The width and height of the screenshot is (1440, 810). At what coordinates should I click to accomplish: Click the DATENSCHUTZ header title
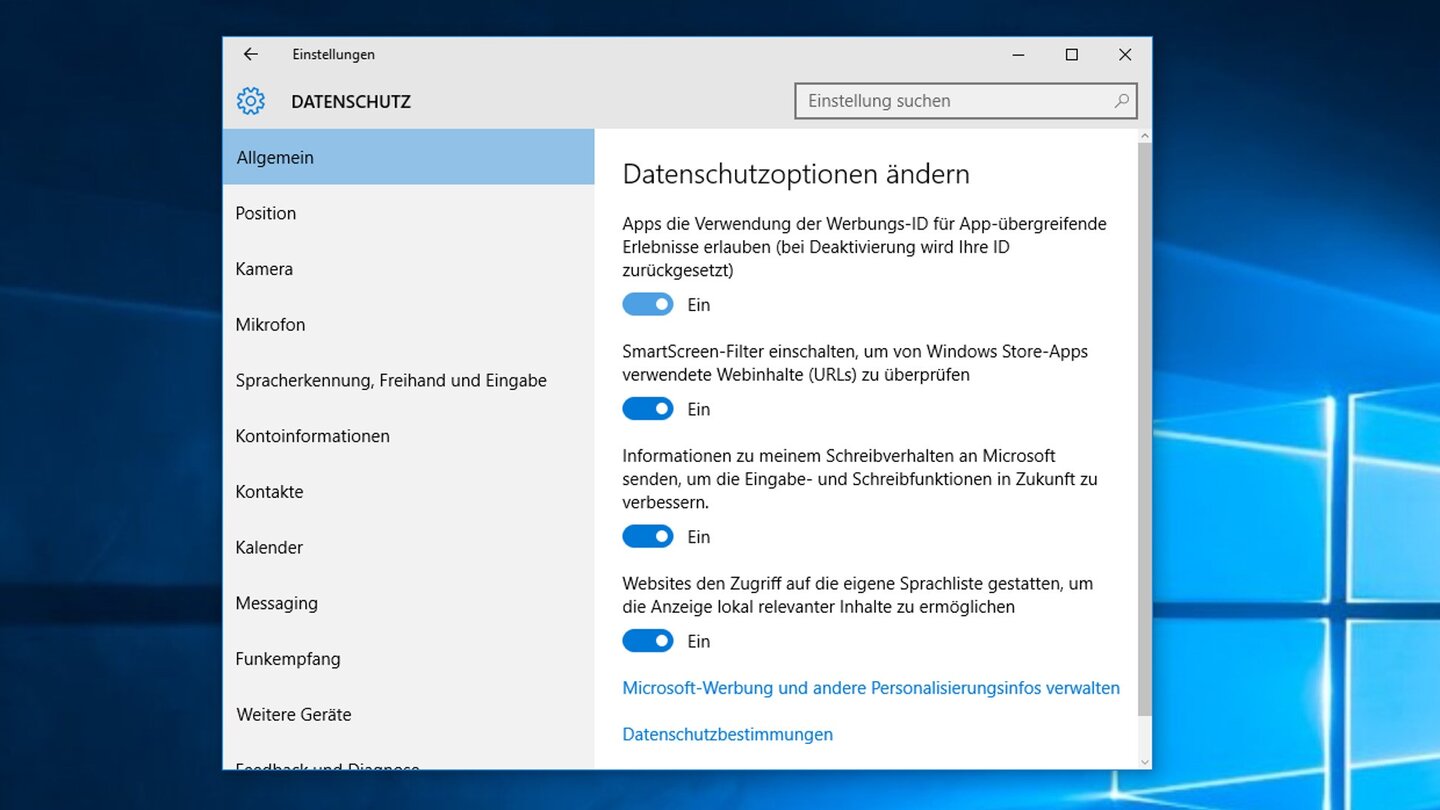tap(351, 102)
